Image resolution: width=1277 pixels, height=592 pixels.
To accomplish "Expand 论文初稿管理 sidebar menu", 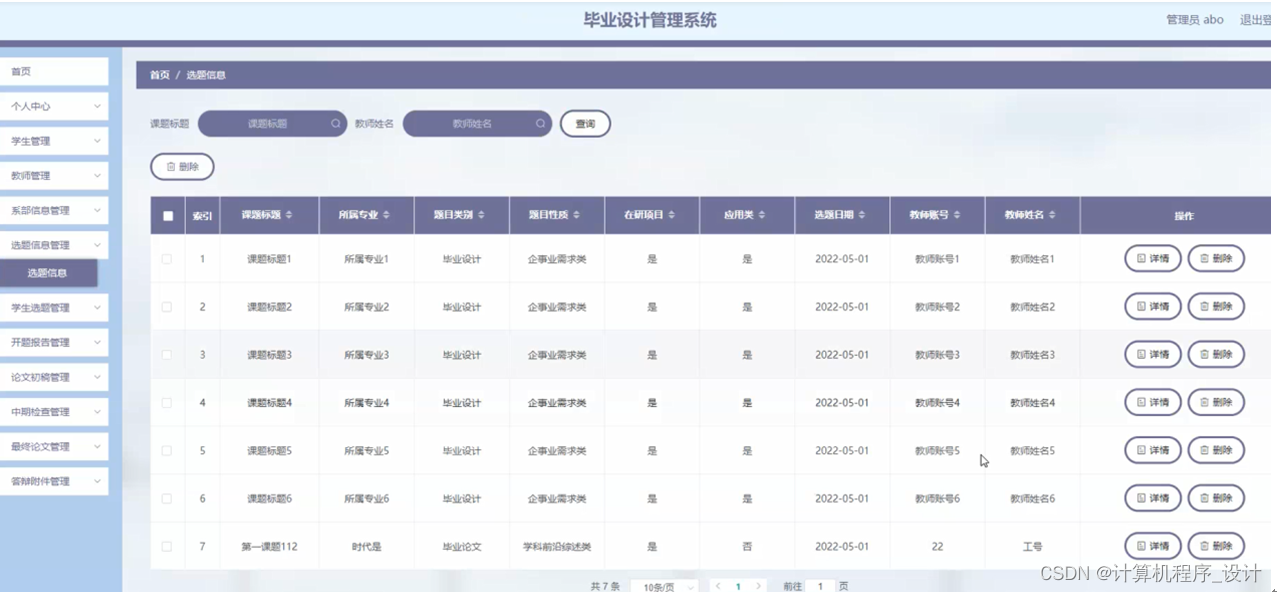I will 54,377.
